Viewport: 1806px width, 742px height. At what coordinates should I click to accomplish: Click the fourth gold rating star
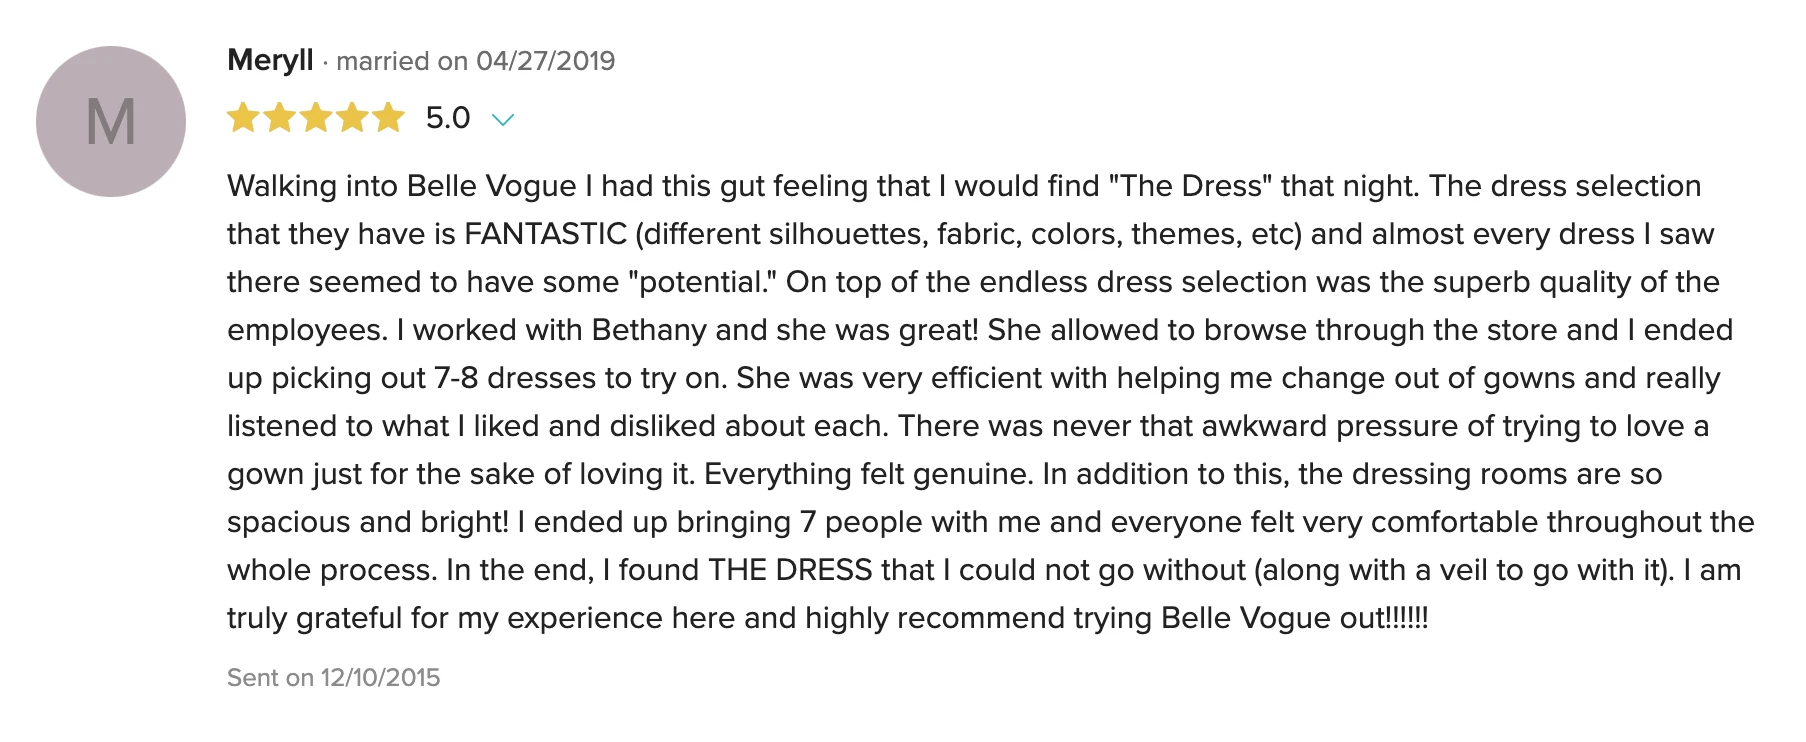[352, 118]
